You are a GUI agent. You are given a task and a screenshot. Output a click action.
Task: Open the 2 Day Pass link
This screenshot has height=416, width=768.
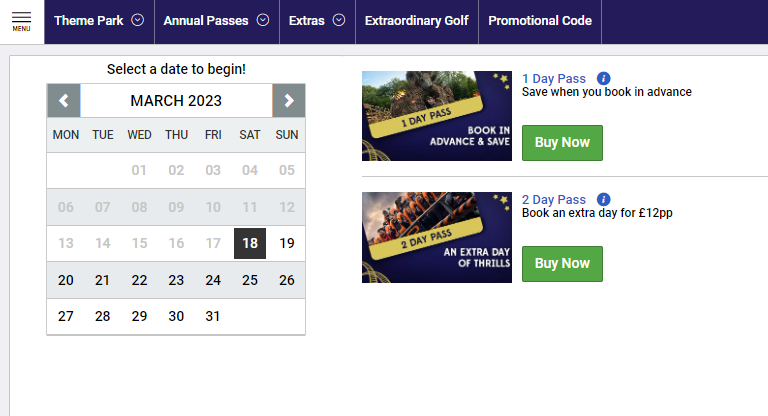coord(554,199)
